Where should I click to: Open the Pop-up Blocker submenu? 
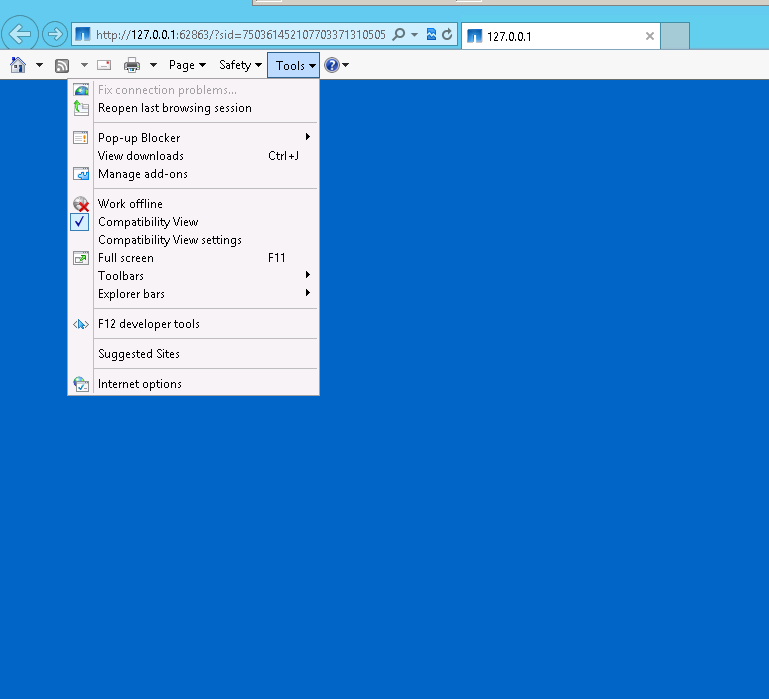(x=193, y=137)
